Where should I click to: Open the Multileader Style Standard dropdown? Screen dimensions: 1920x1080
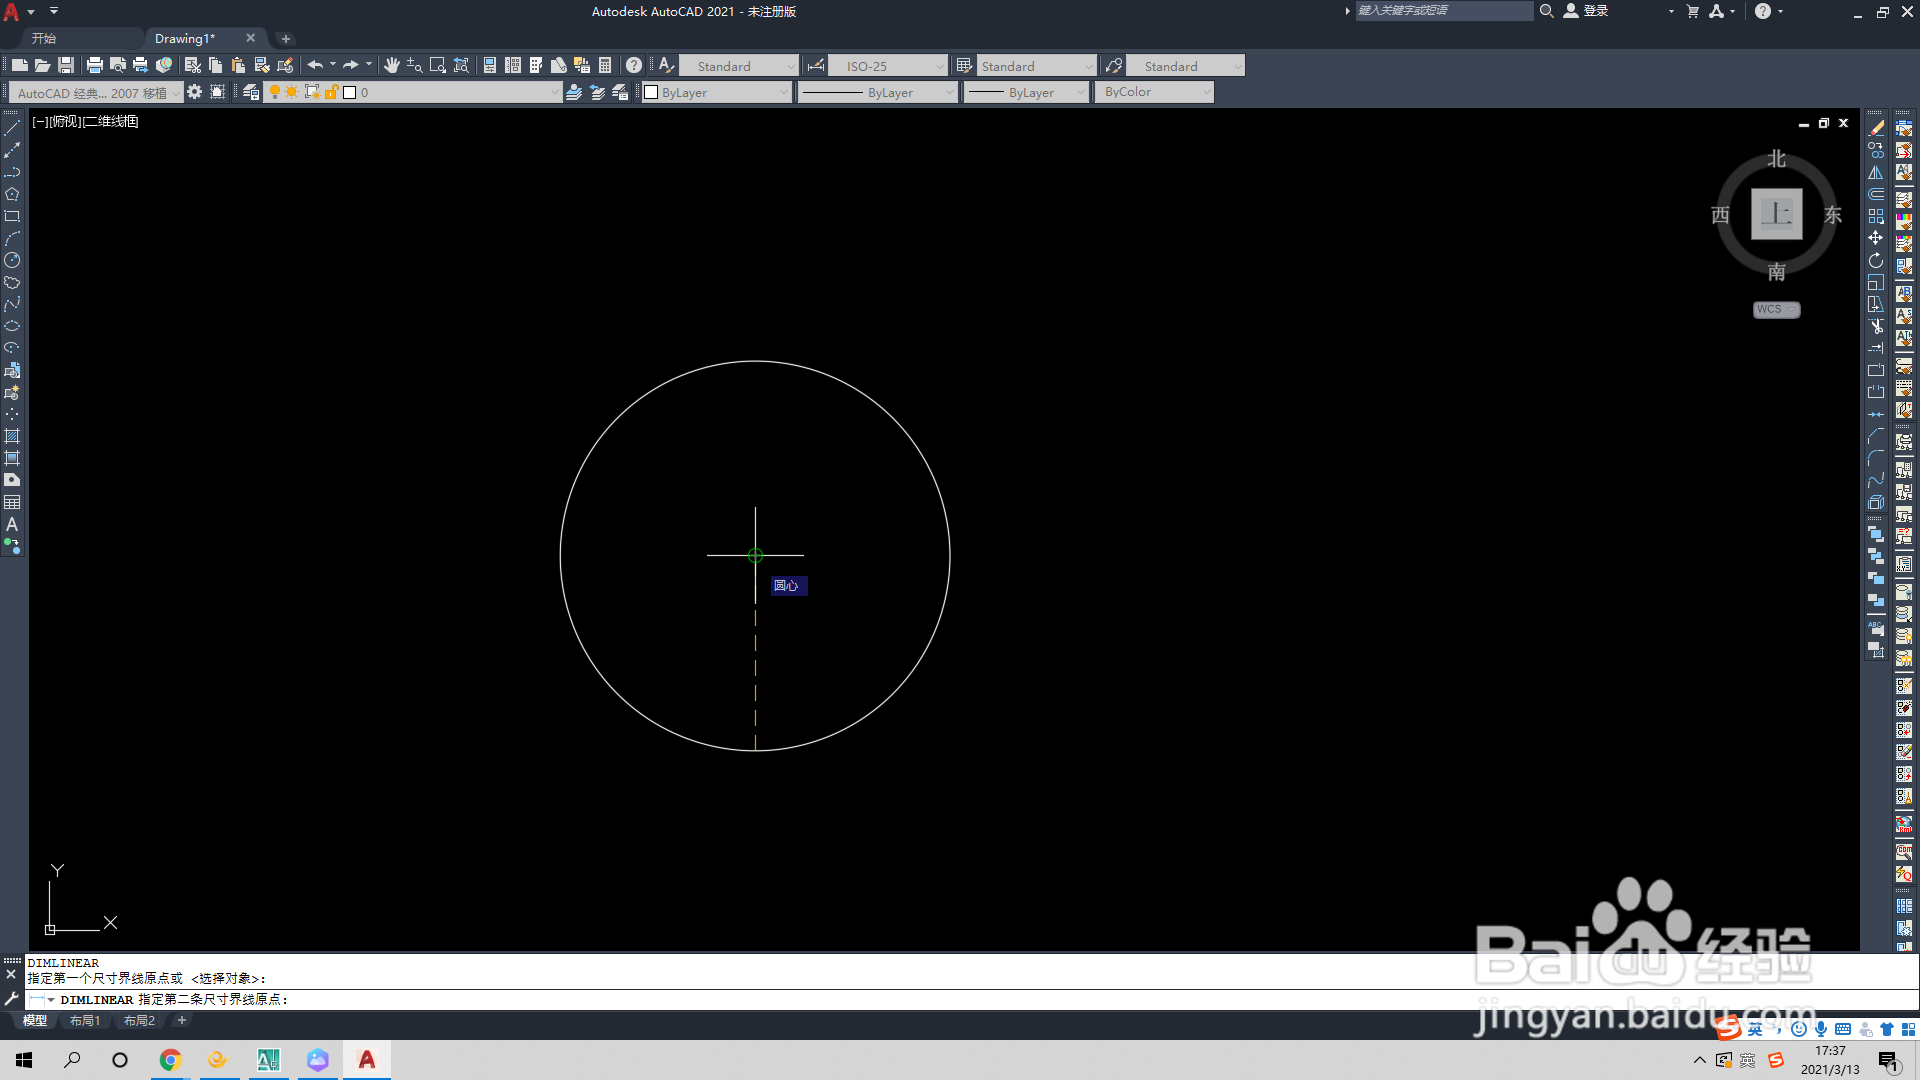point(1186,66)
